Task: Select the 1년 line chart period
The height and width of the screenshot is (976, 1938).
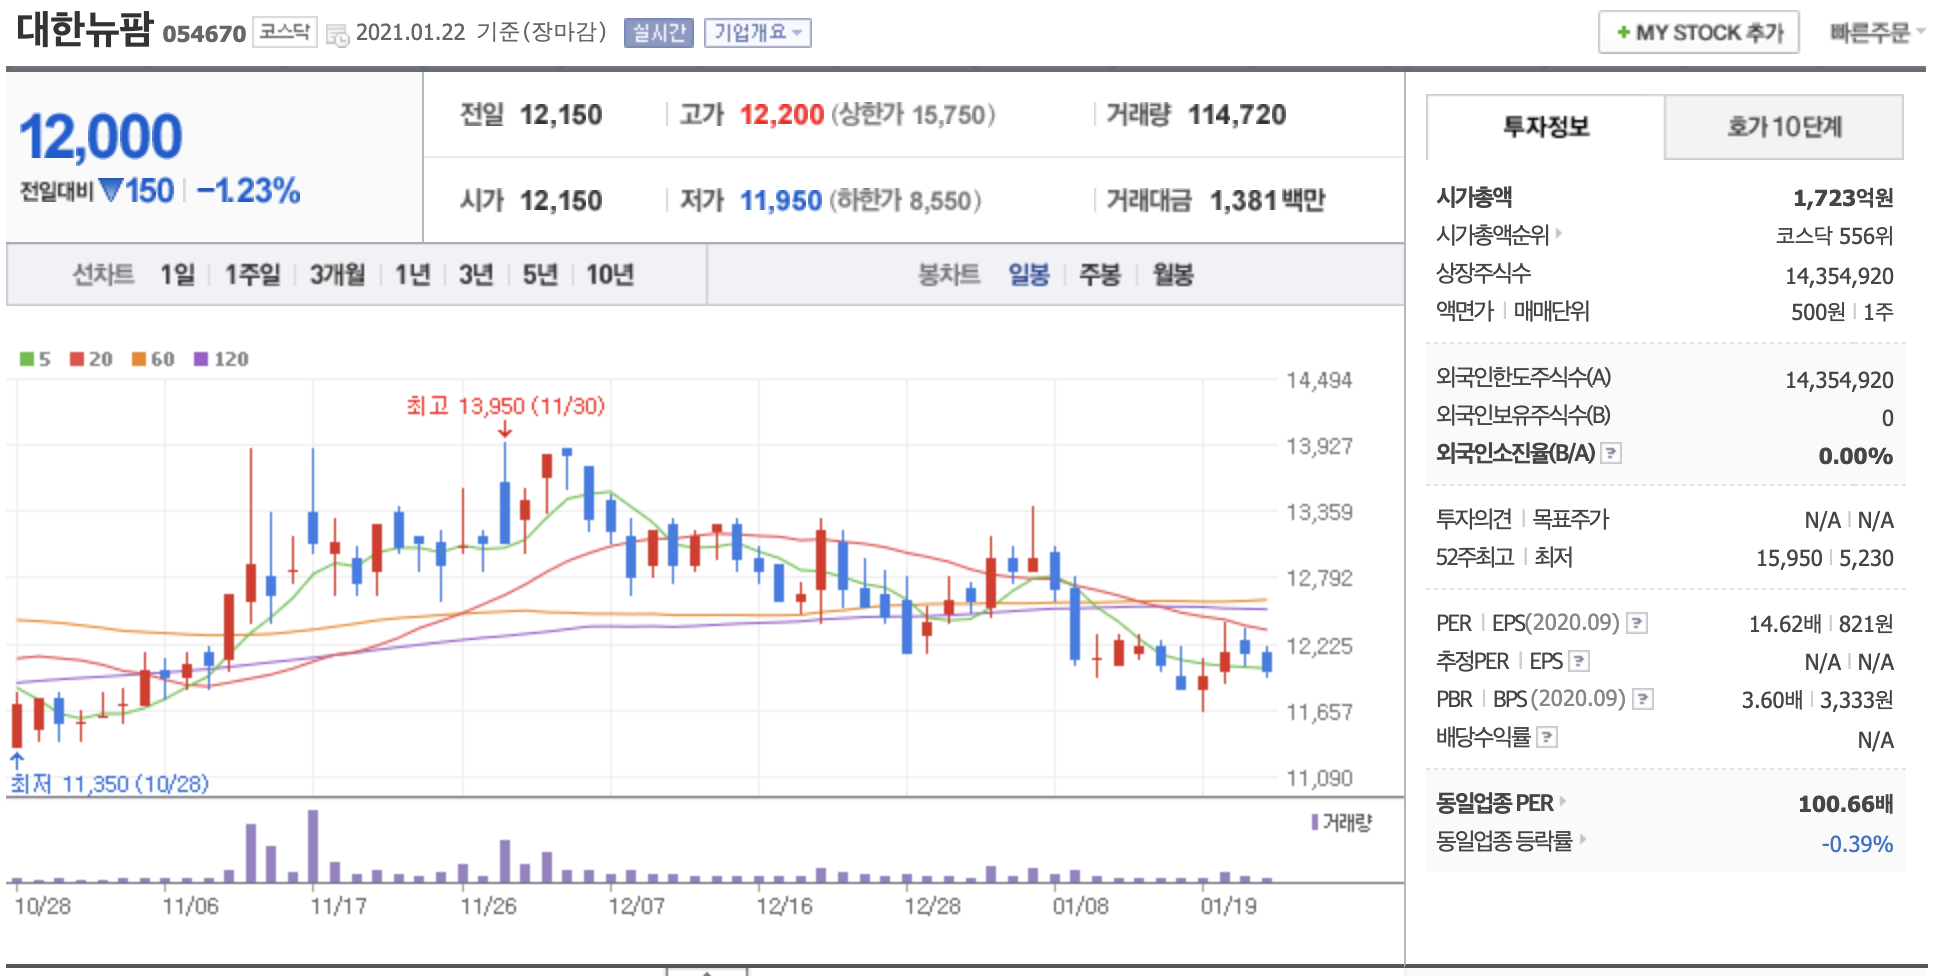Action: tap(412, 275)
